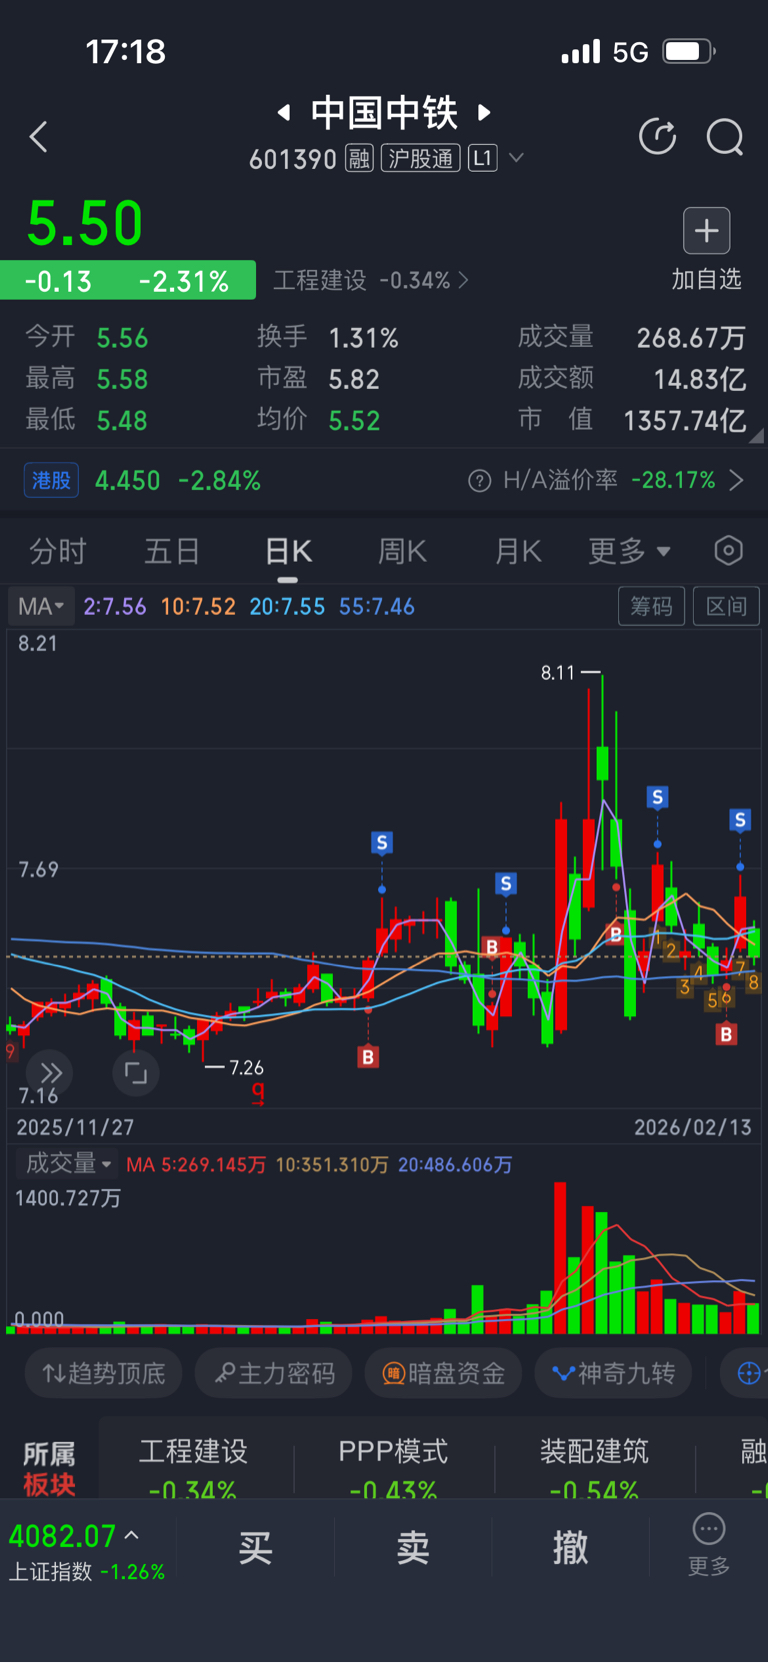Tap the 卖 sell button

coord(412,1548)
